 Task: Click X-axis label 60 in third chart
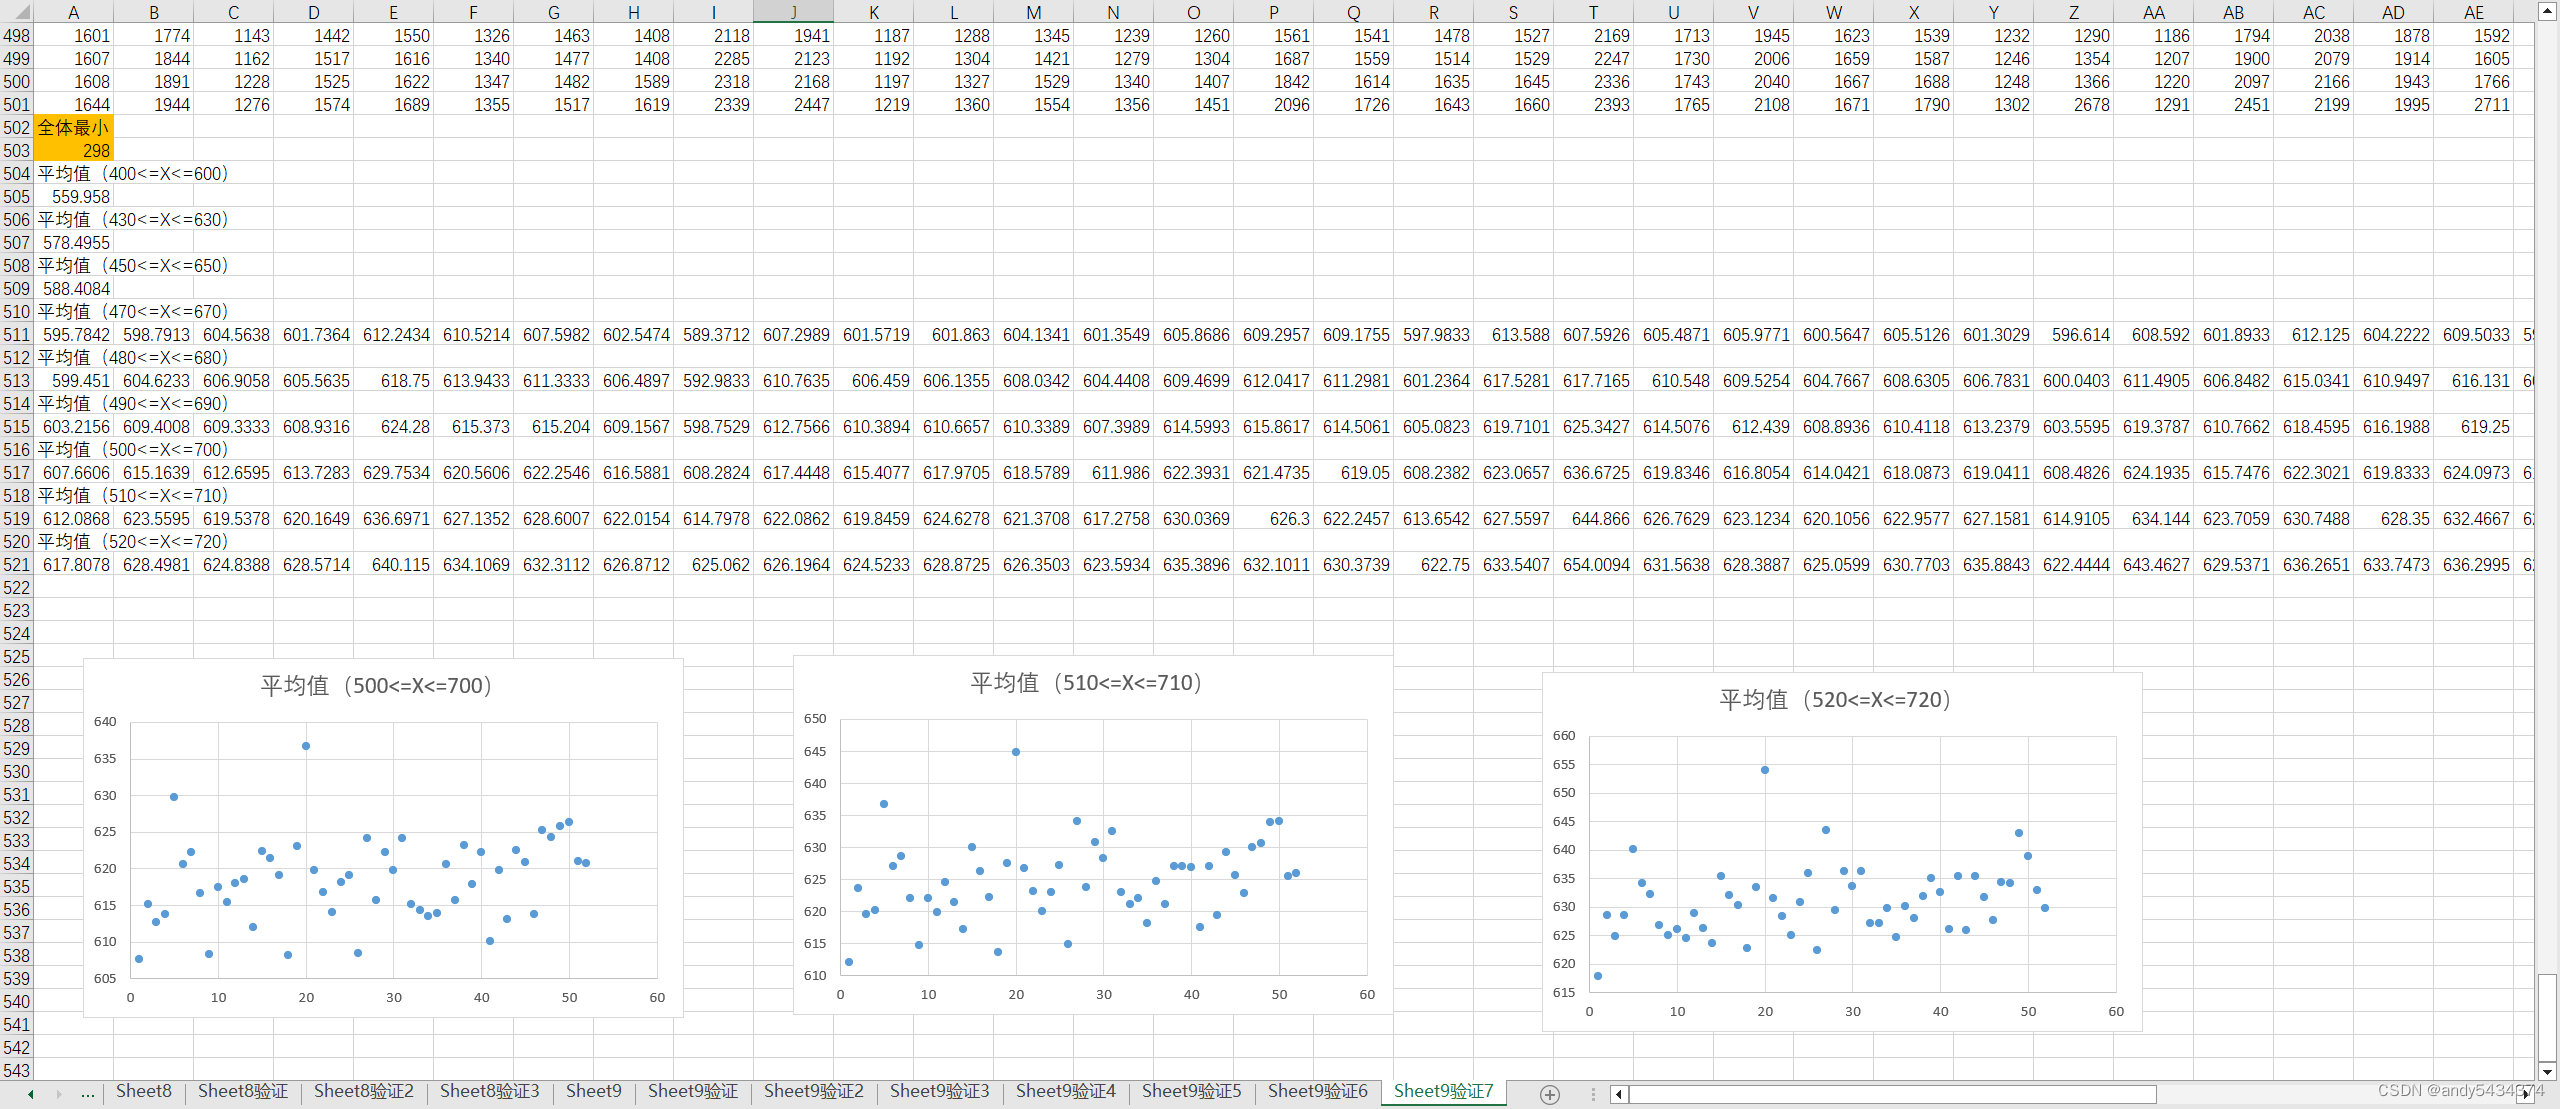pos(2116,1012)
